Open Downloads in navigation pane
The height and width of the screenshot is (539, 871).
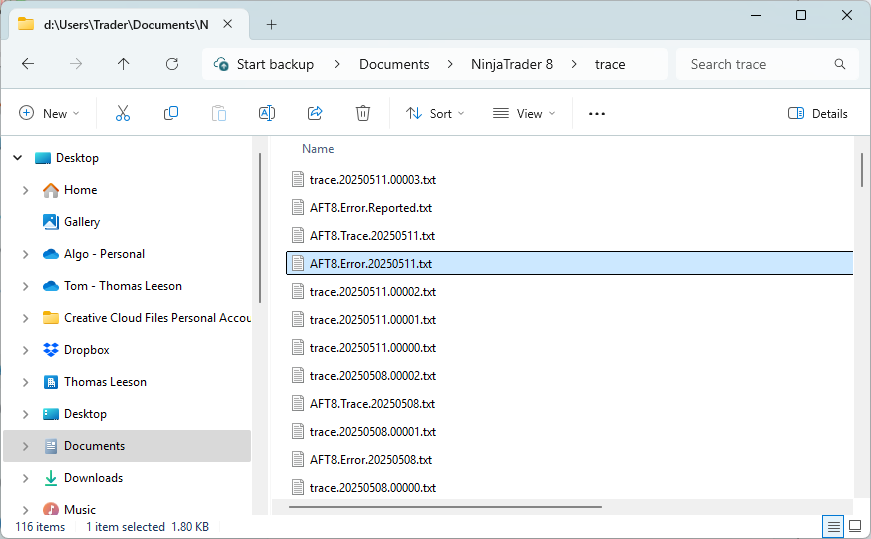coord(93,478)
